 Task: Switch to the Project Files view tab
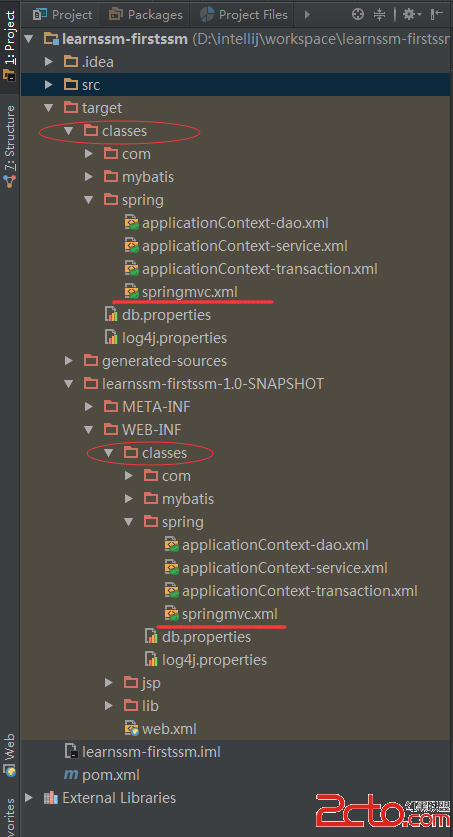point(243,14)
